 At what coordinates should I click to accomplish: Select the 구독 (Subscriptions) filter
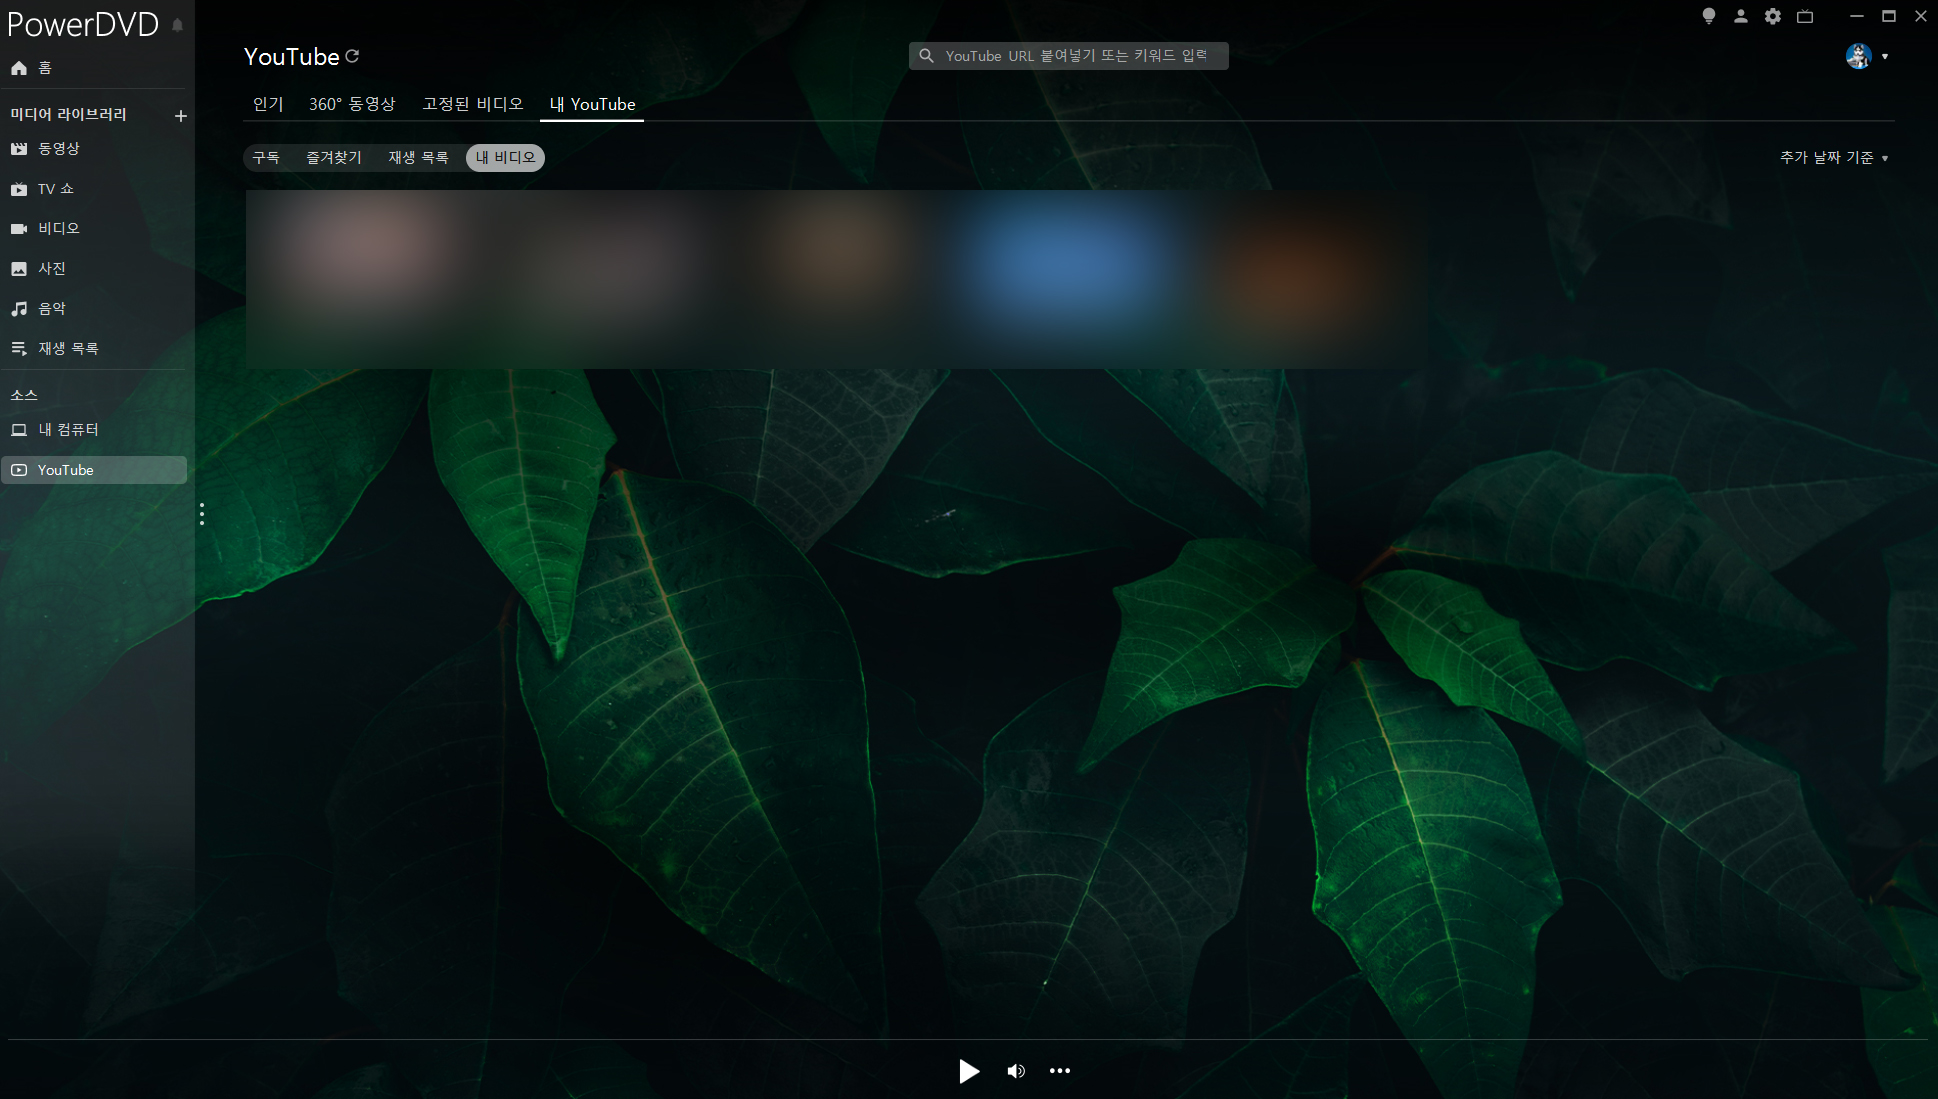pos(266,158)
